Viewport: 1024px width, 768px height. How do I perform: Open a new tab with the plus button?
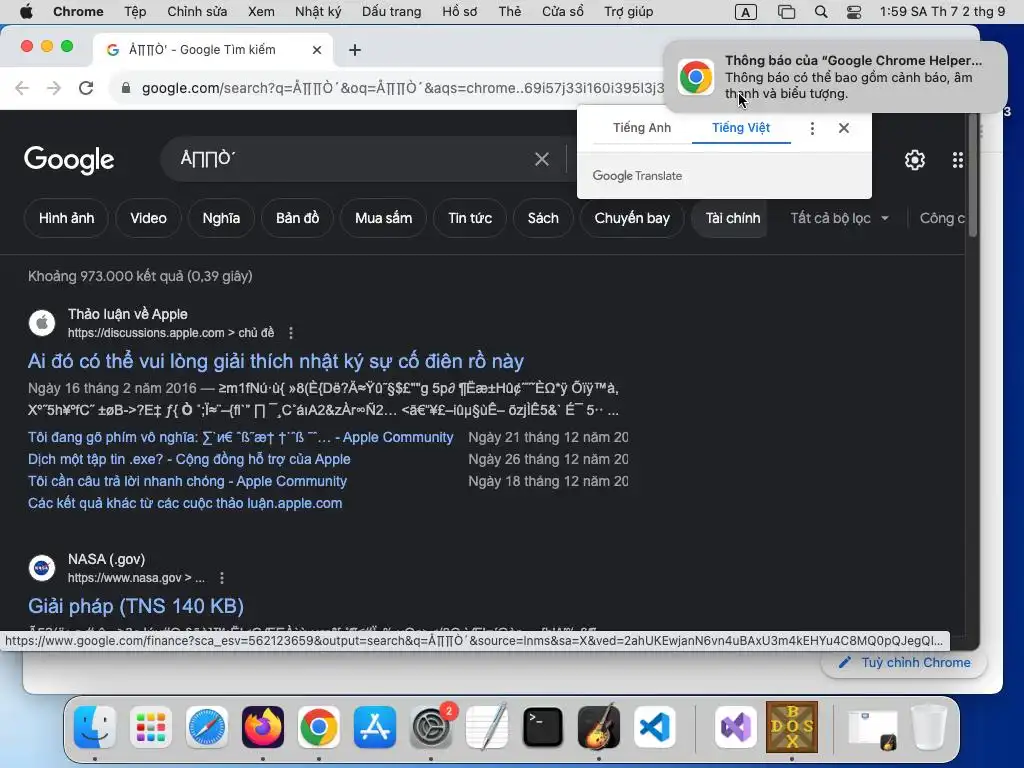[355, 50]
